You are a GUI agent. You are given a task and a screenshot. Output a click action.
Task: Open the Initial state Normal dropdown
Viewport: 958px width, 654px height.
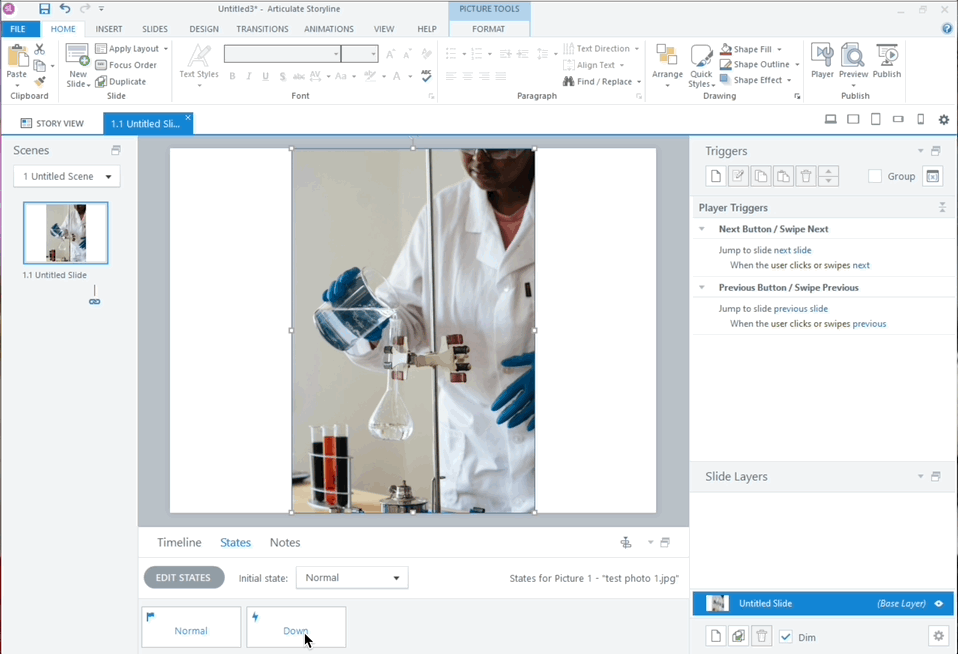(x=352, y=578)
